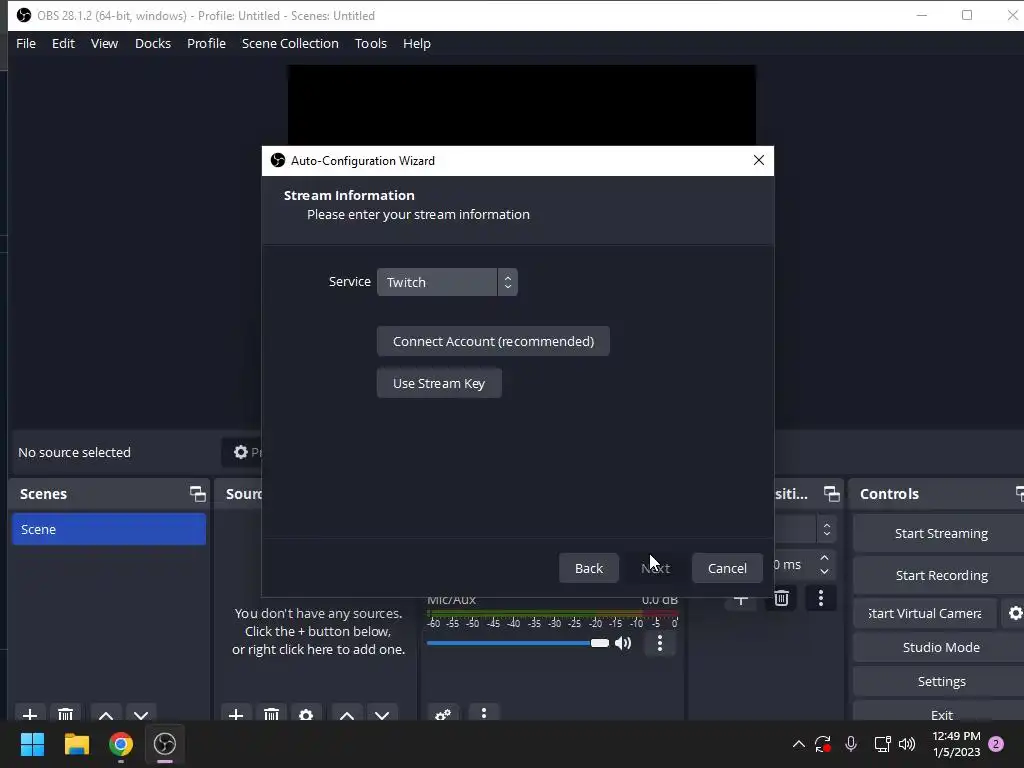Screen dimensions: 1024x768
Task: Click the Exit button in Controls
Action: (940, 714)
